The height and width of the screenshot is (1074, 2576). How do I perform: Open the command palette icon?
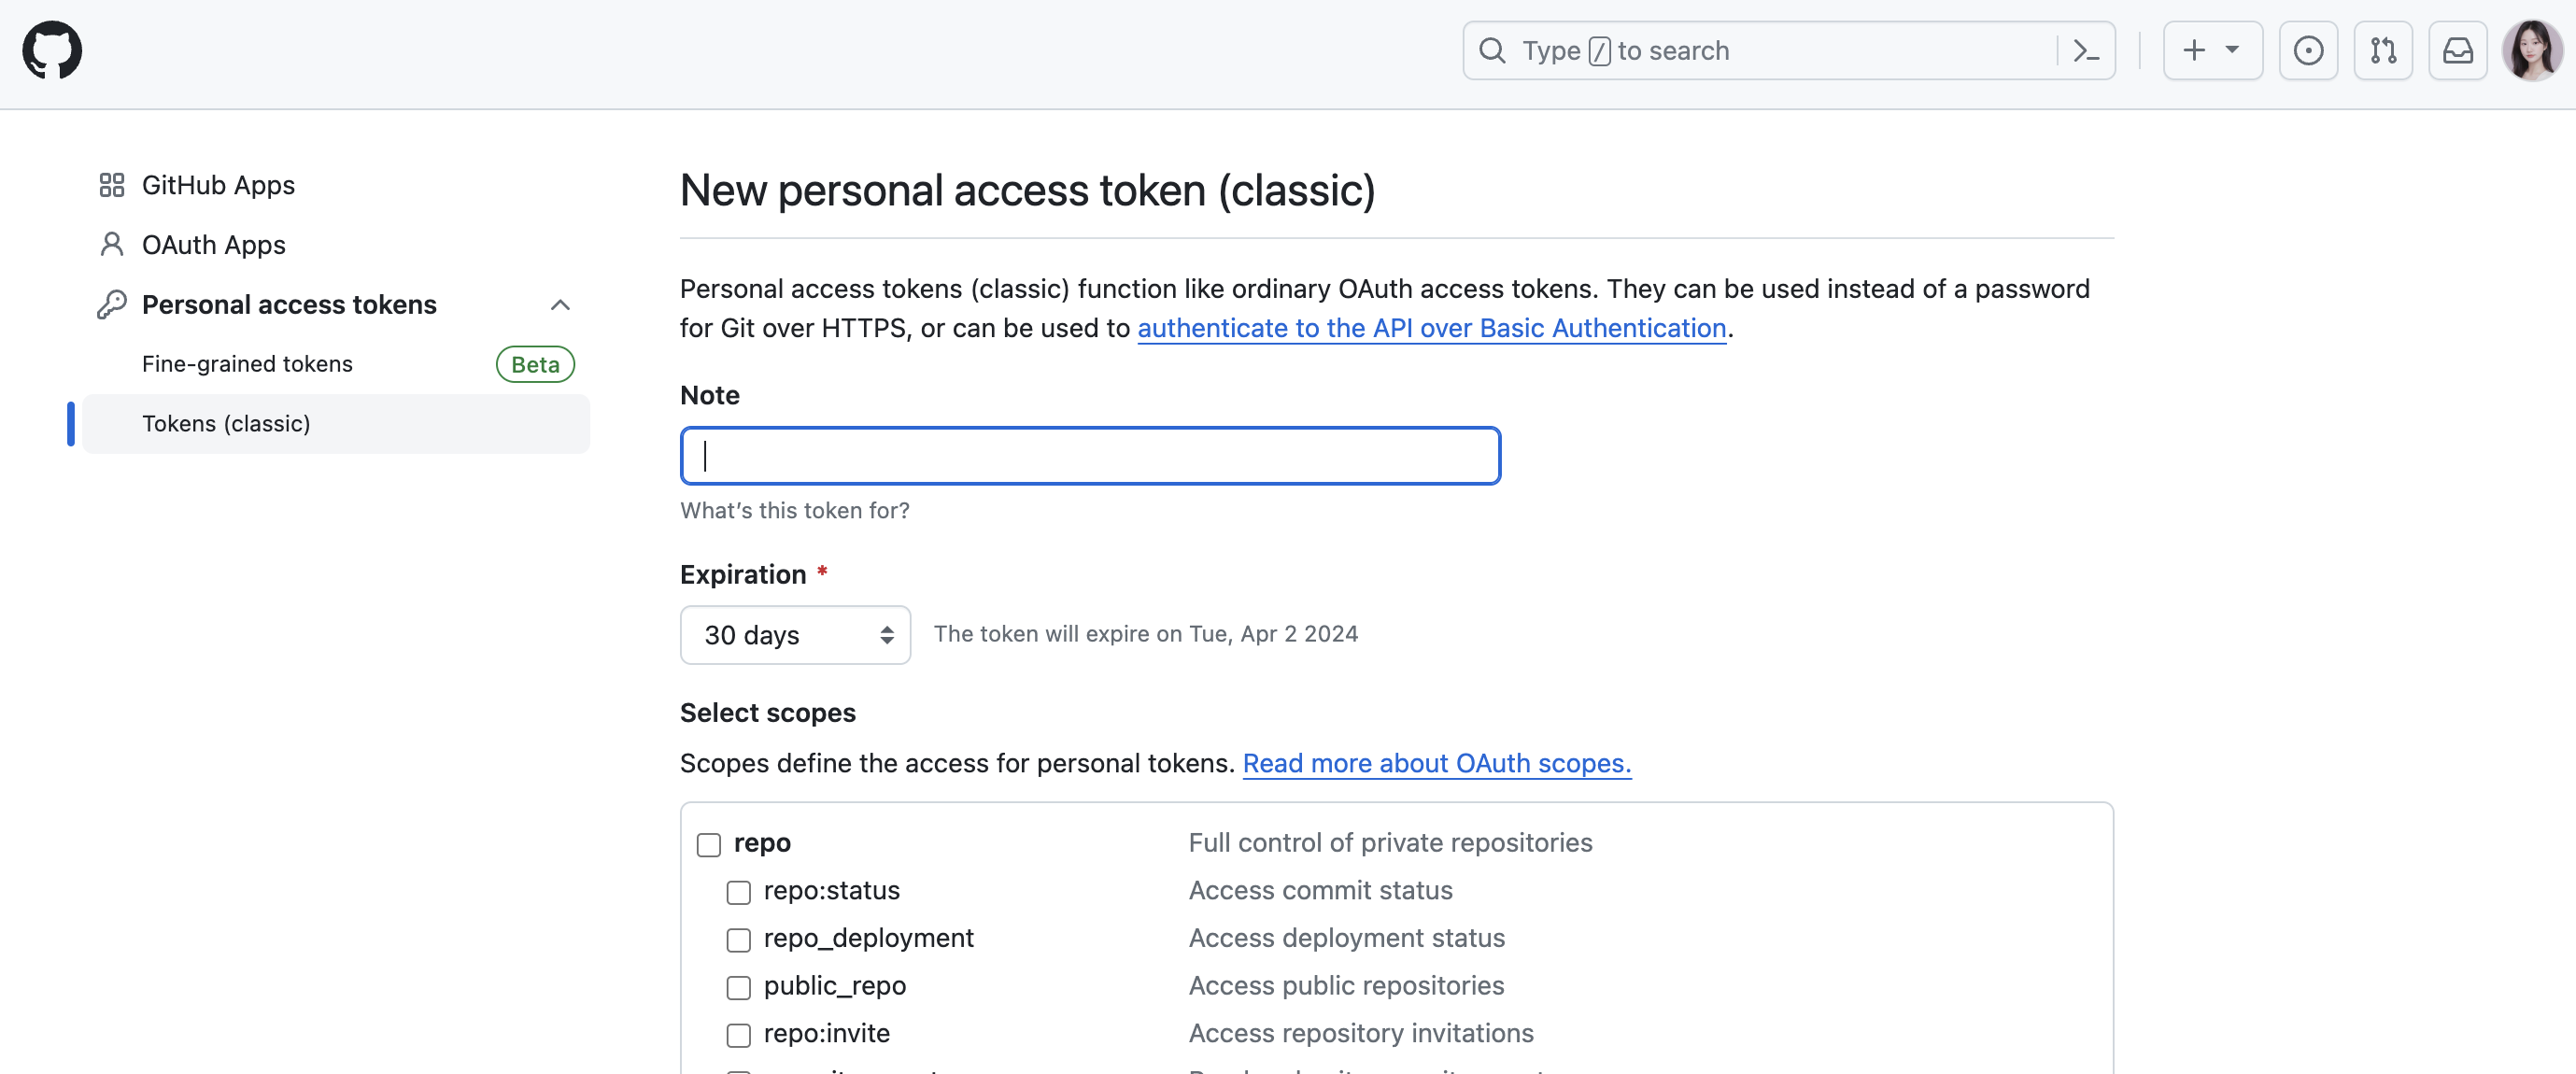pos(2085,50)
